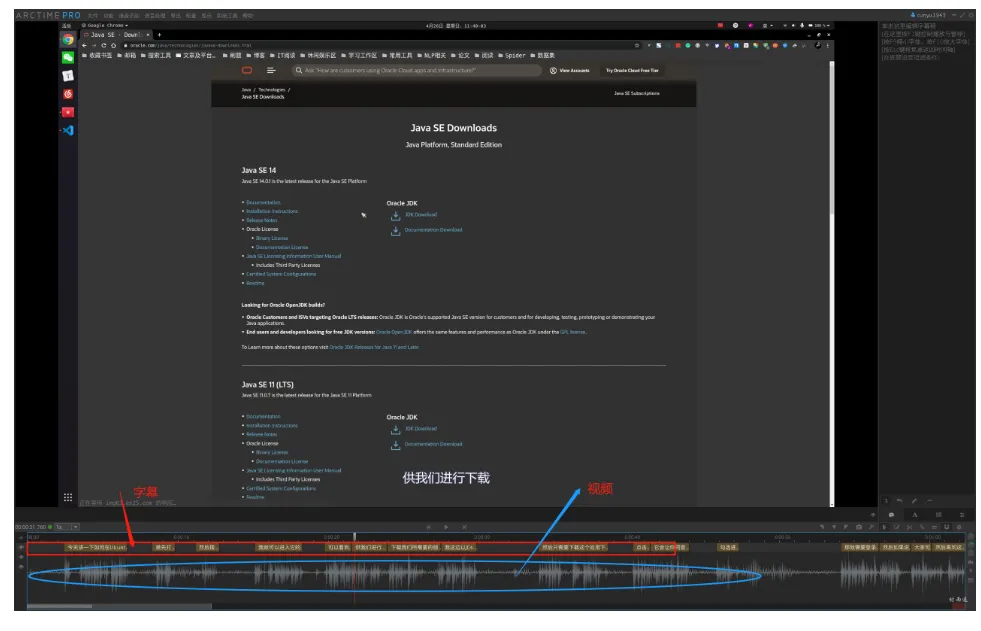Viewport: 981px width, 631px height.
Task: Open the playback speed dropdown beside the timecode
Action: pos(67,527)
